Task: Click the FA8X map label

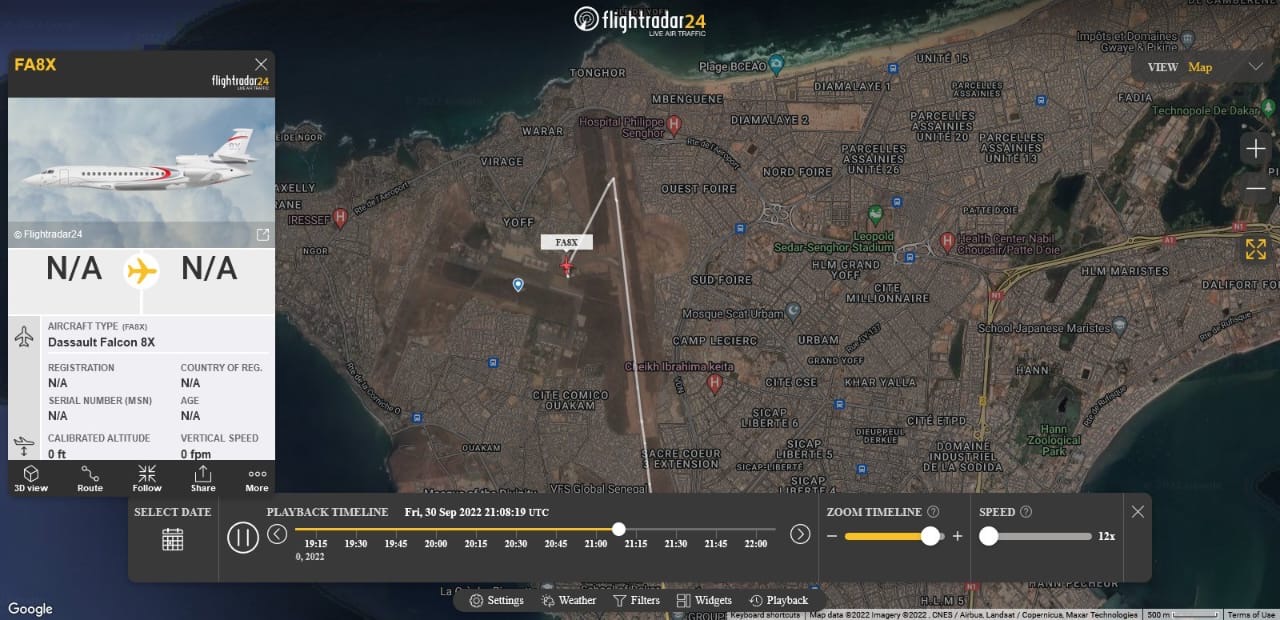Action: click(x=567, y=242)
